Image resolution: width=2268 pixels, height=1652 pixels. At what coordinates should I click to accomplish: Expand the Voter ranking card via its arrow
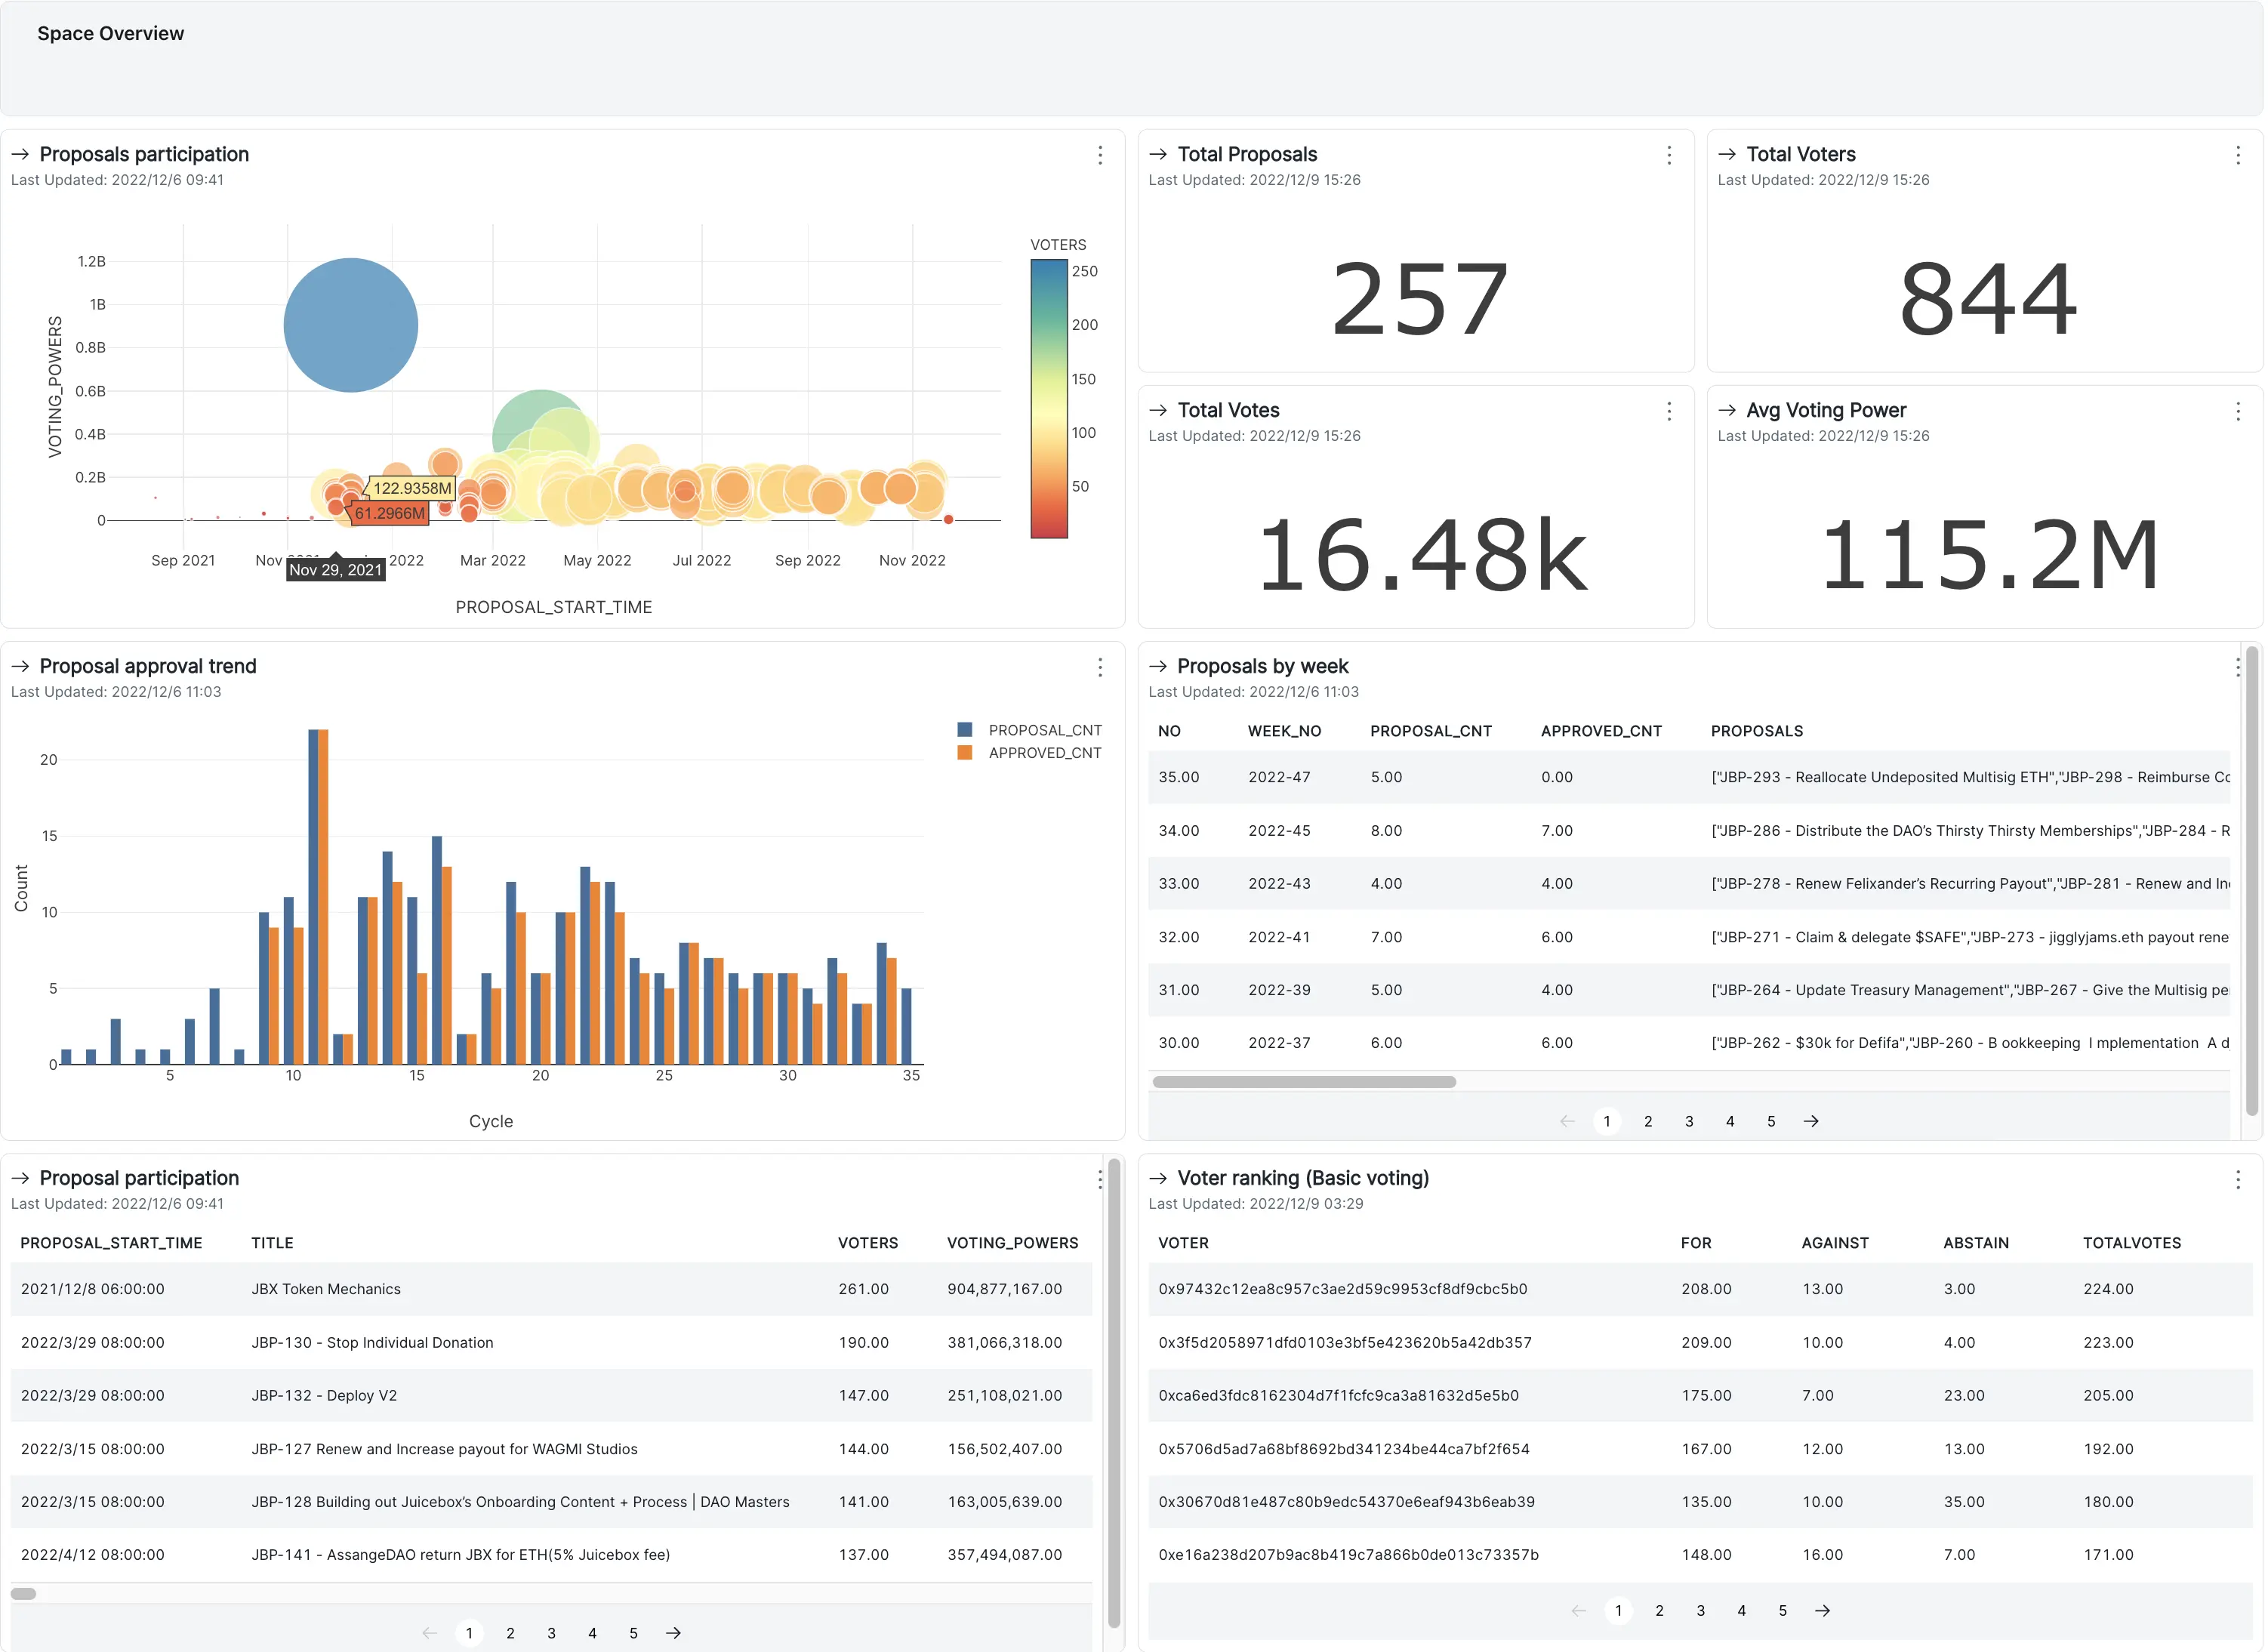point(1160,1179)
